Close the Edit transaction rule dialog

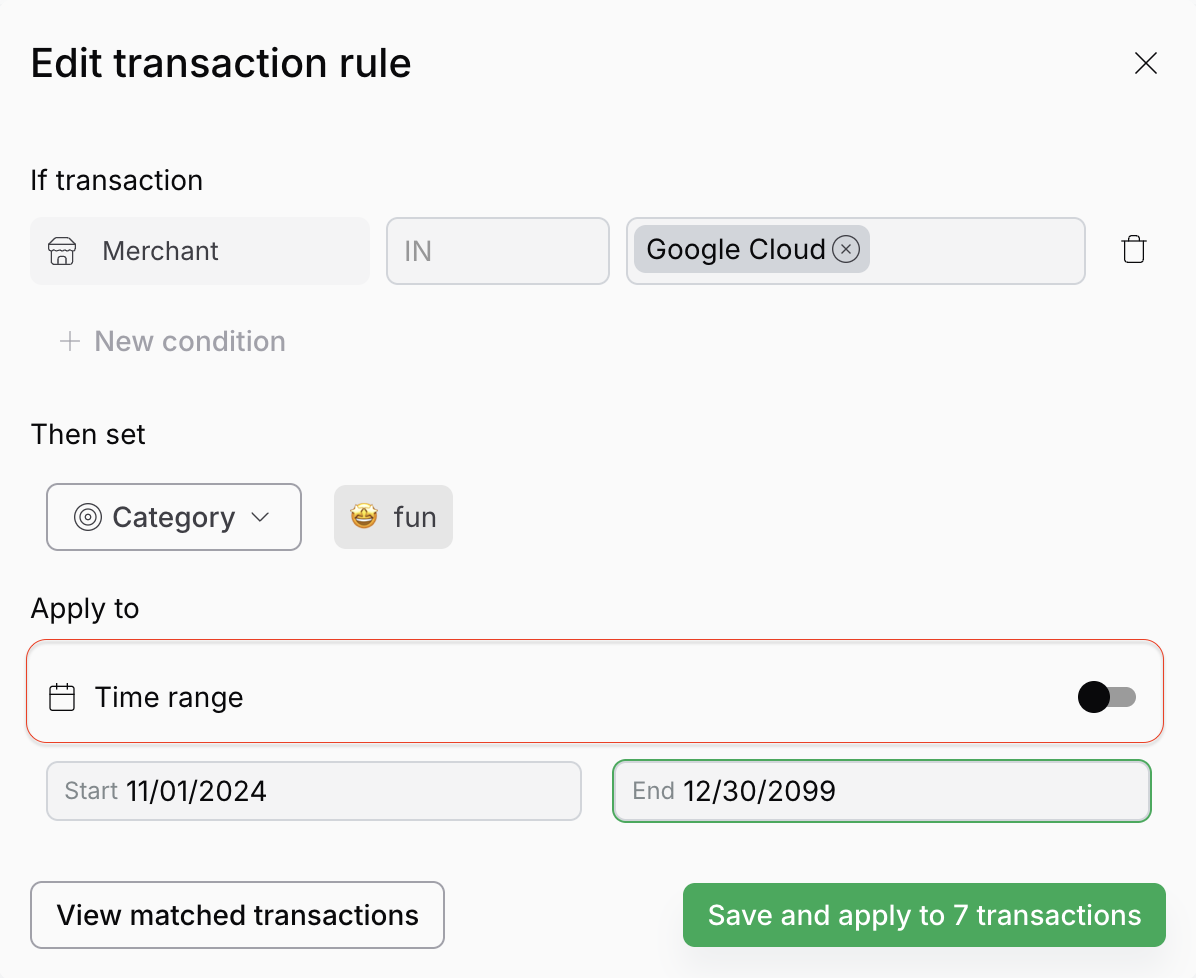[1146, 63]
